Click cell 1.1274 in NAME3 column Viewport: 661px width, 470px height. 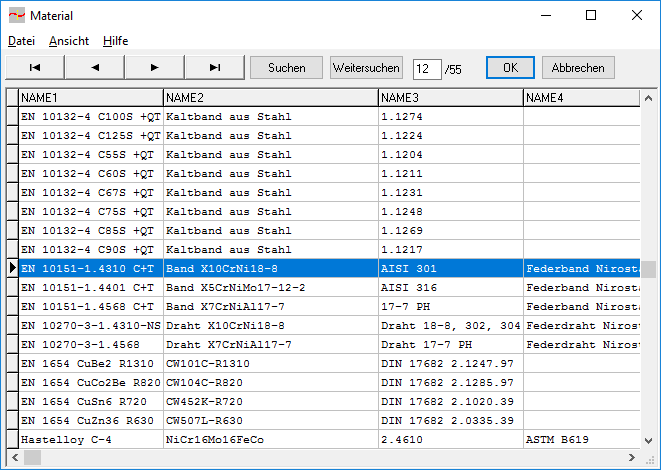pyautogui.click(x=451, y=116)
